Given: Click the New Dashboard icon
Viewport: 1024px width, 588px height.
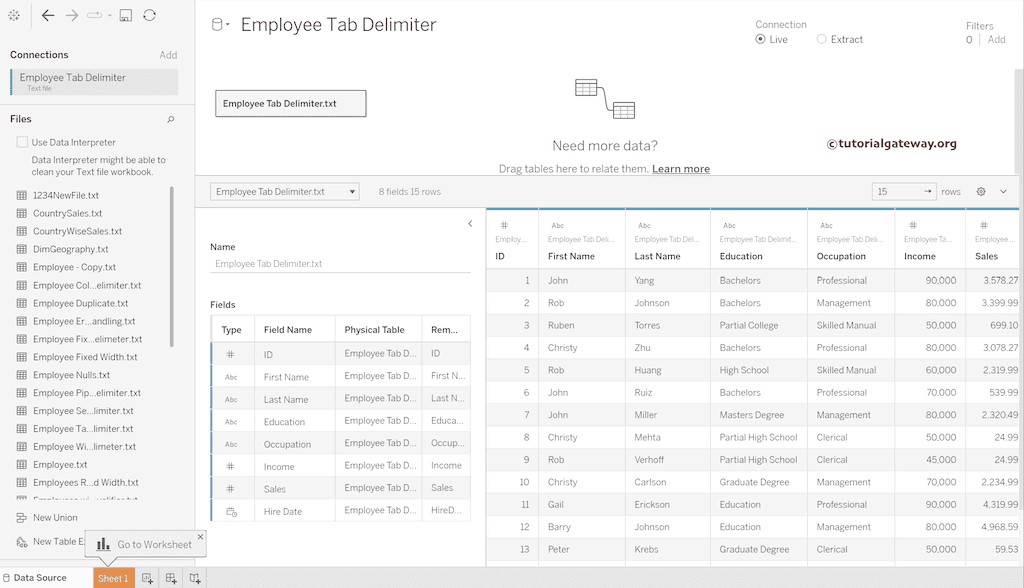Looking at the screenshot, I should click(172, 578).
